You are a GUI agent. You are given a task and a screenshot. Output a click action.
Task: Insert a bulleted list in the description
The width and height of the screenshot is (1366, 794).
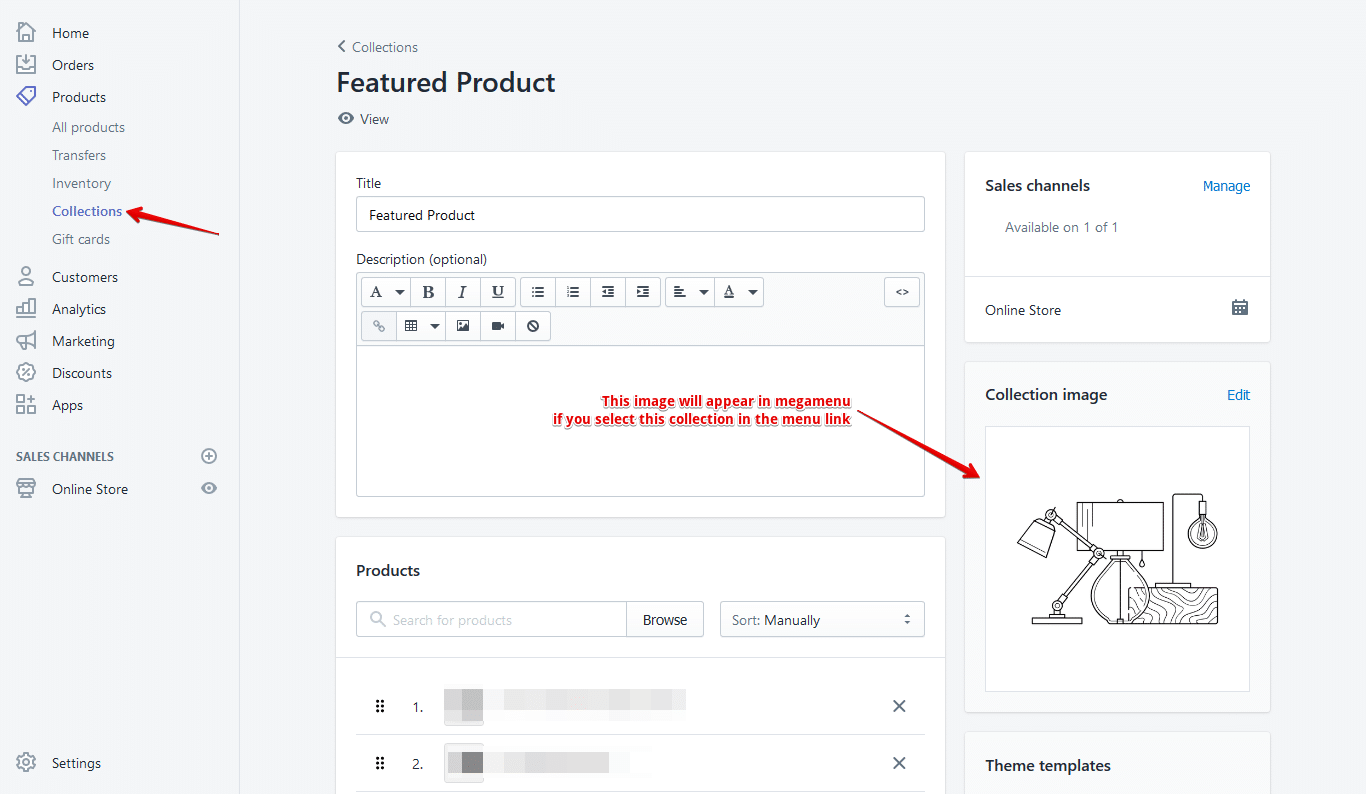click(537, 291)
